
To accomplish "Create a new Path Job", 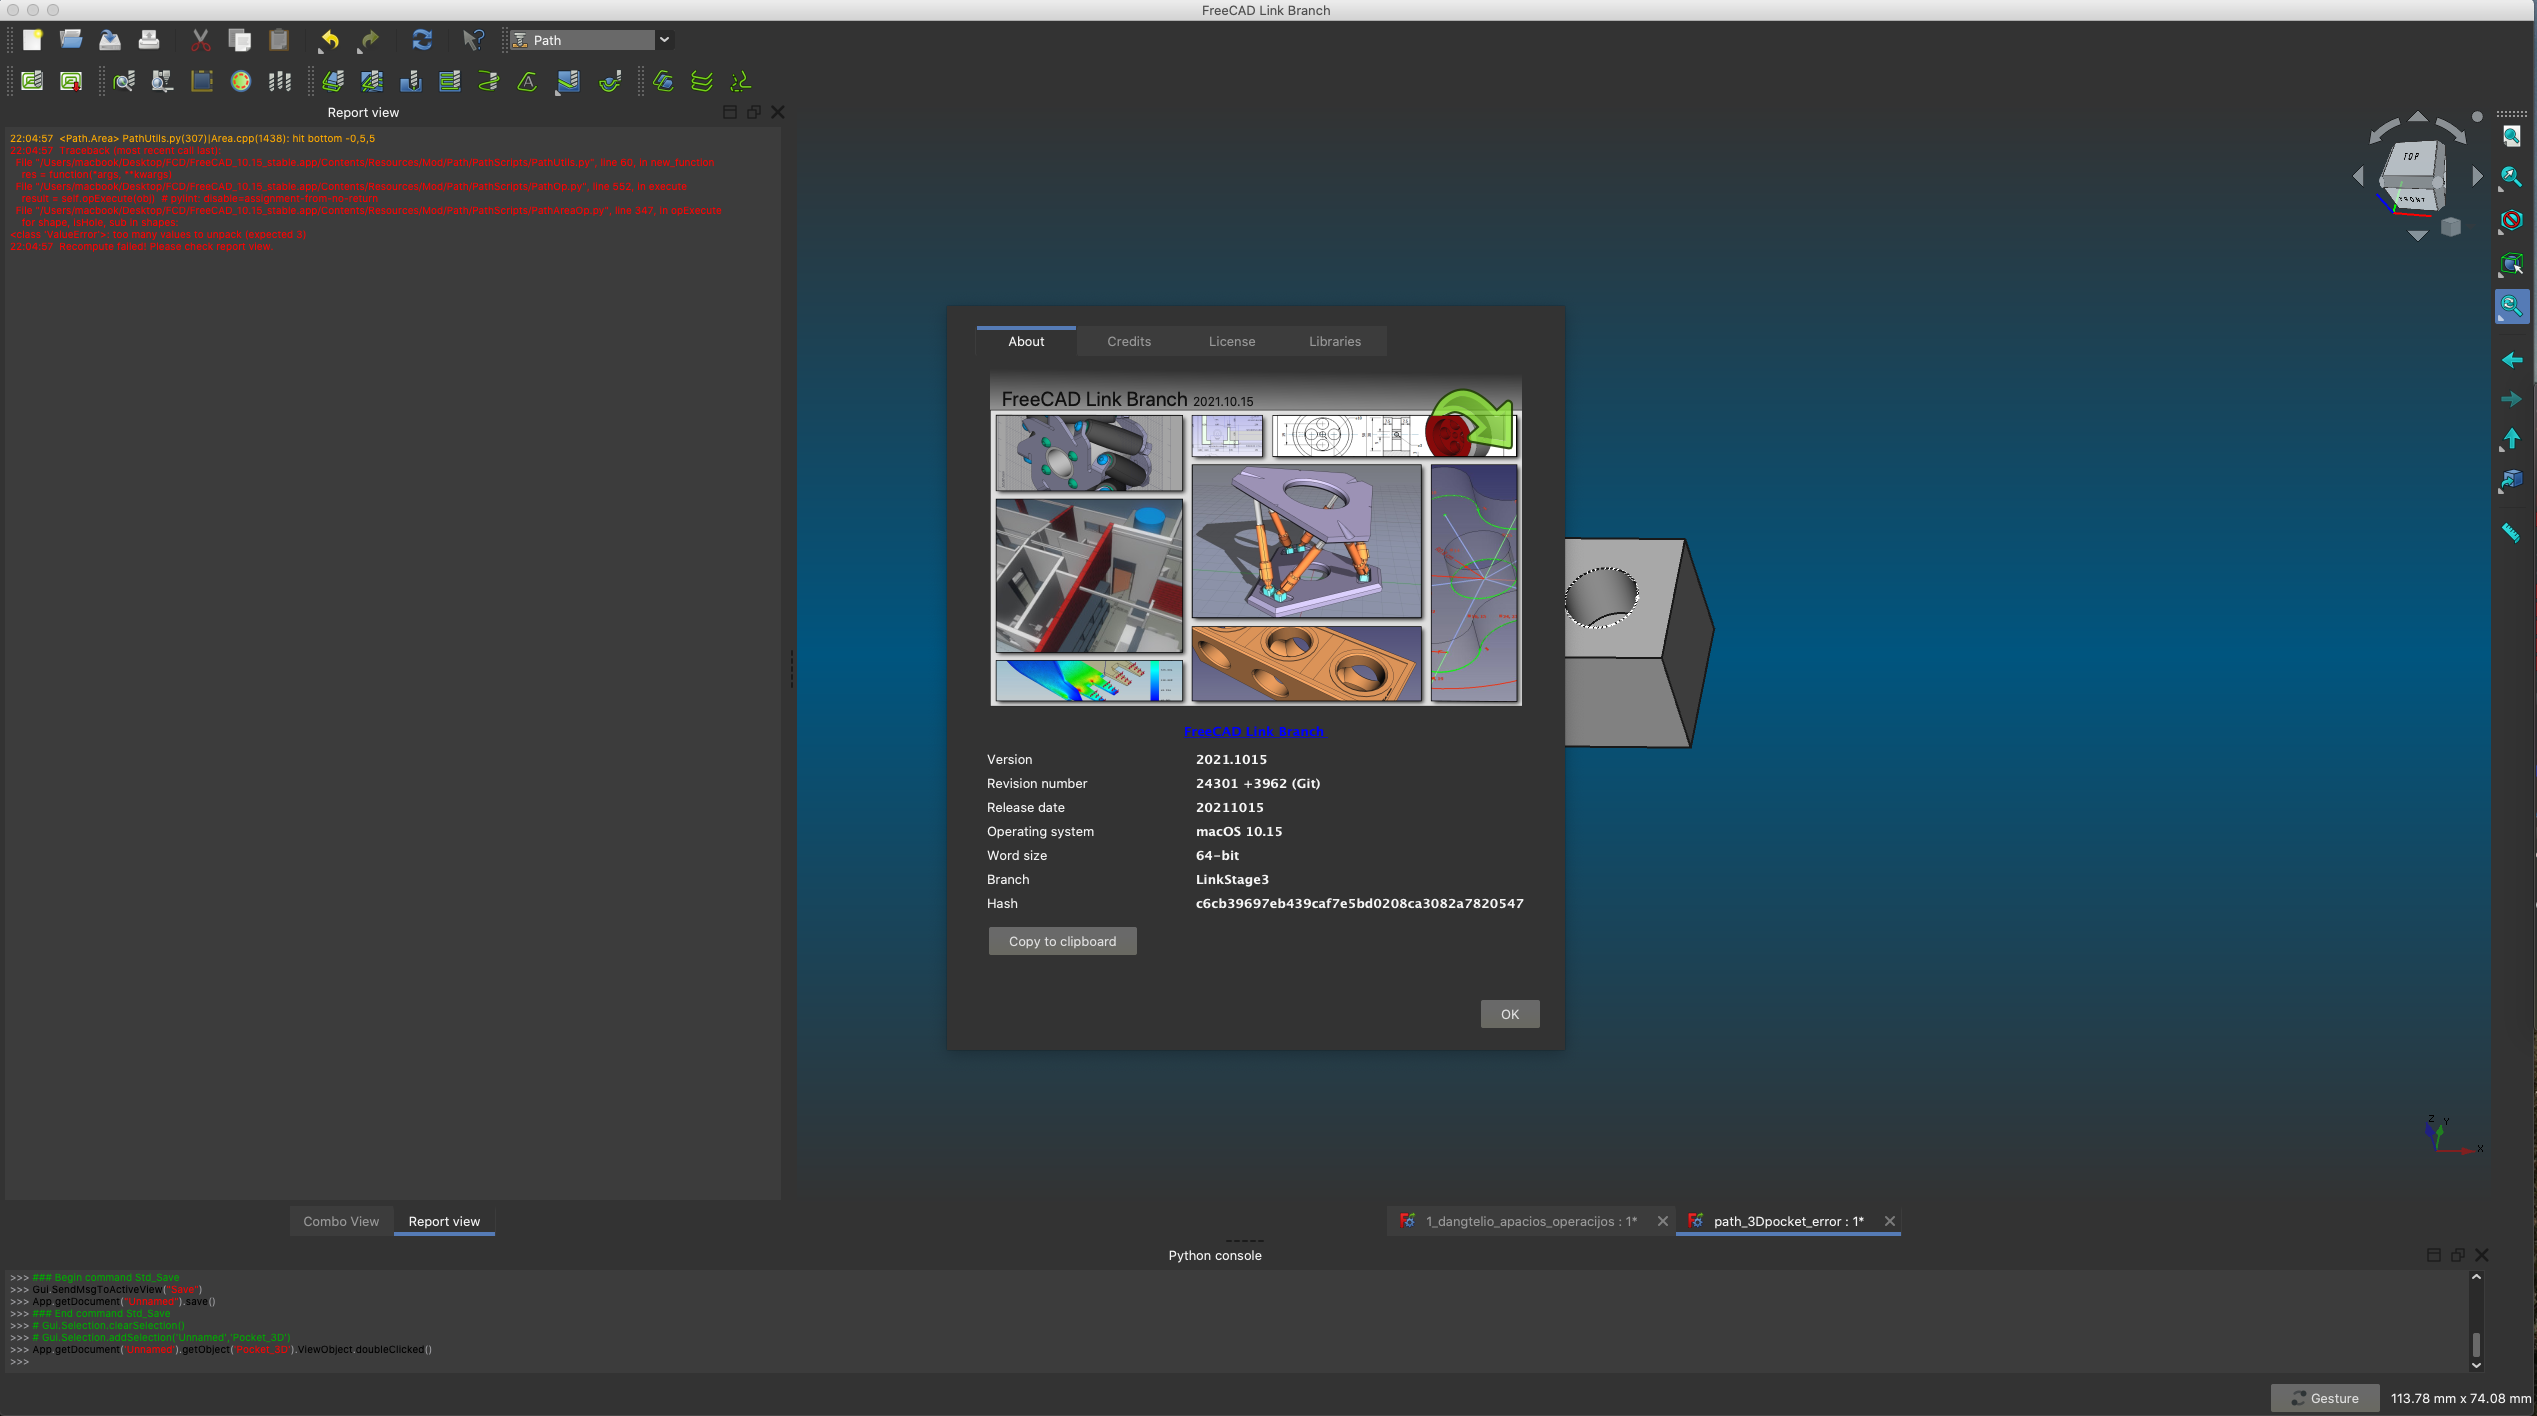I will tap(31, 82).
